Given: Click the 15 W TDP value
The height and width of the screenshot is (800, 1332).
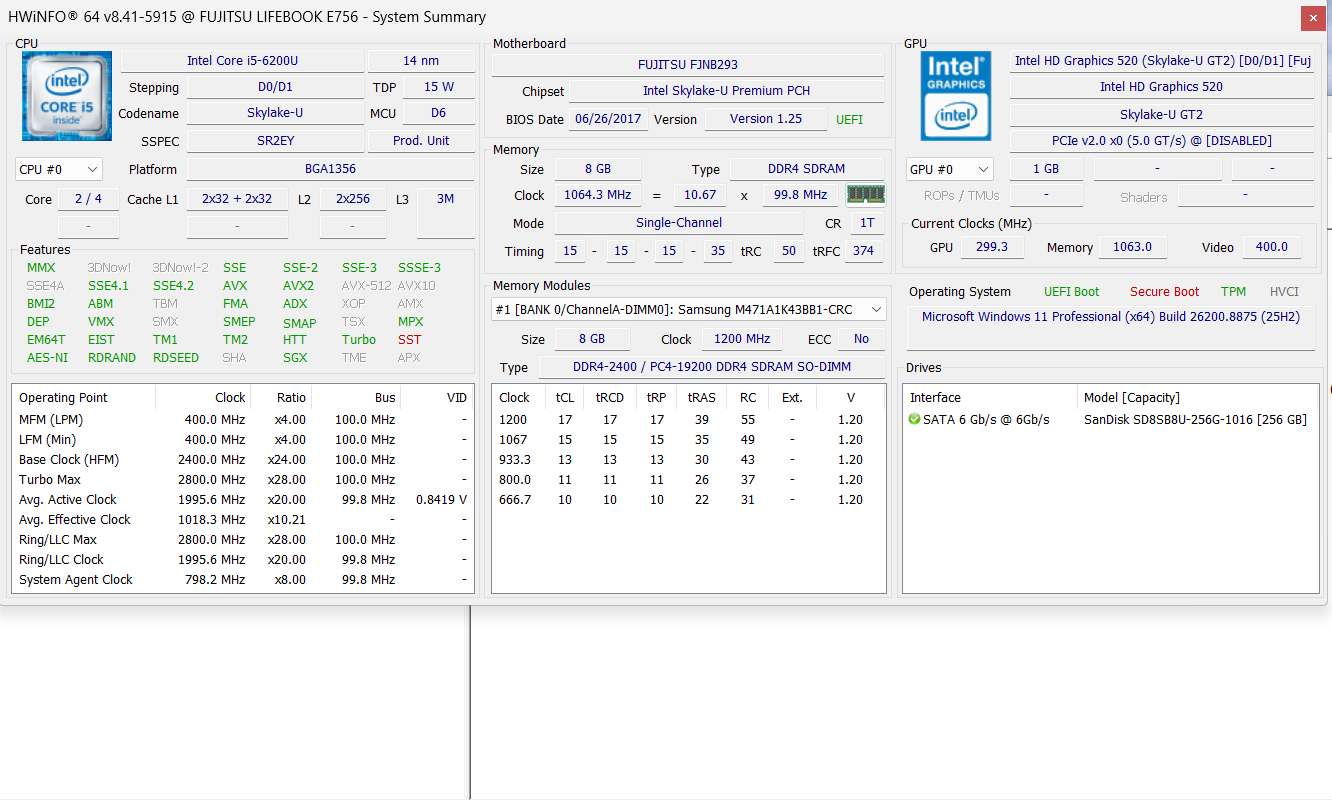Looking at the screenshot, I should (x=439, y=87).
